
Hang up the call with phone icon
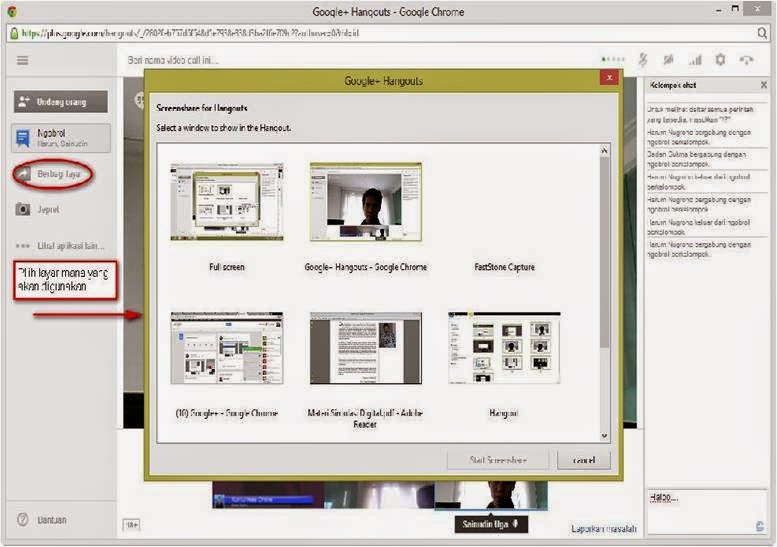(746, 60)
